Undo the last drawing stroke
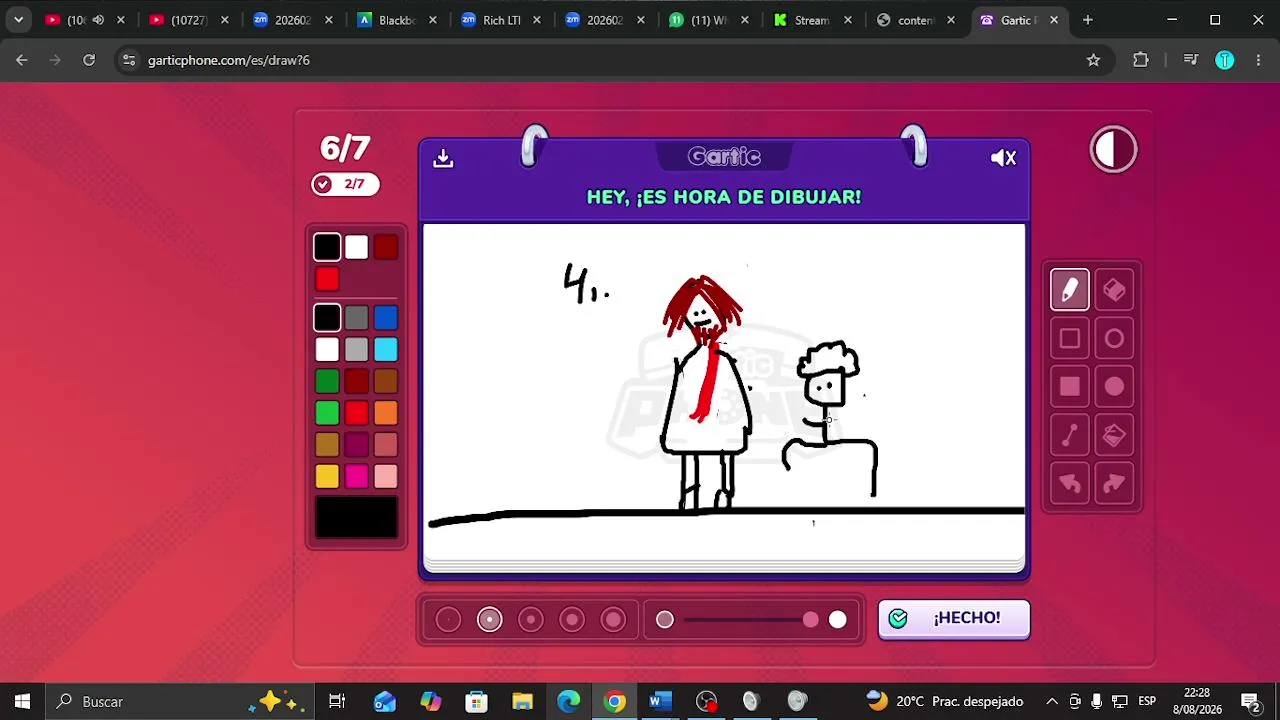The image size is (1280, 720). coord(1069,484)
